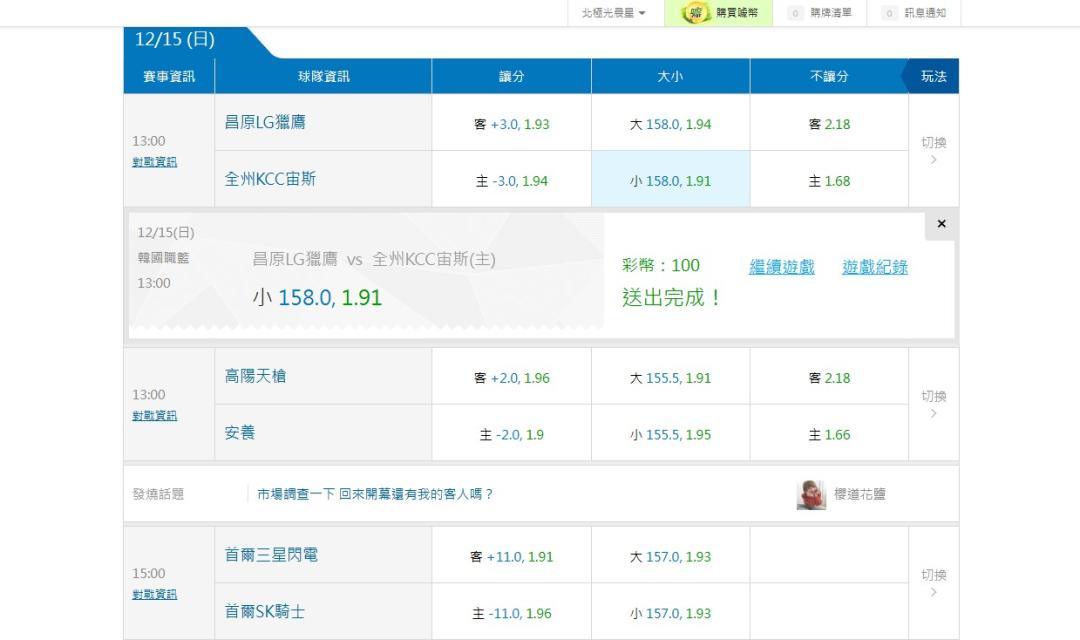
Task: Click the 大小 column header
Action: click(x=670, y=76)
